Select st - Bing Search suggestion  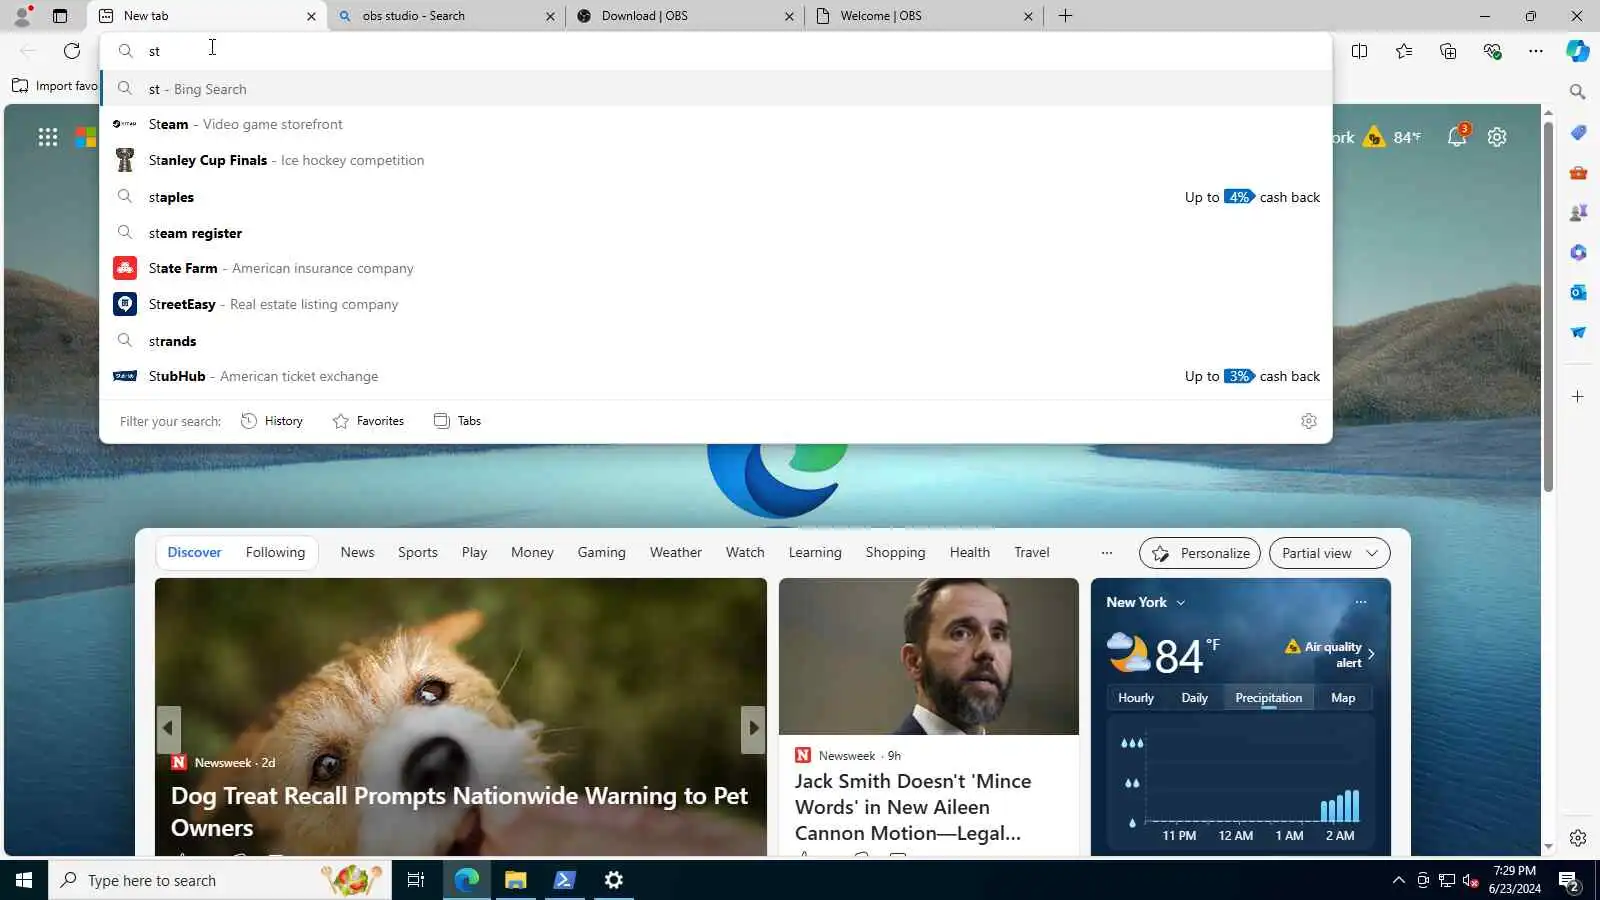coord(716,89)
